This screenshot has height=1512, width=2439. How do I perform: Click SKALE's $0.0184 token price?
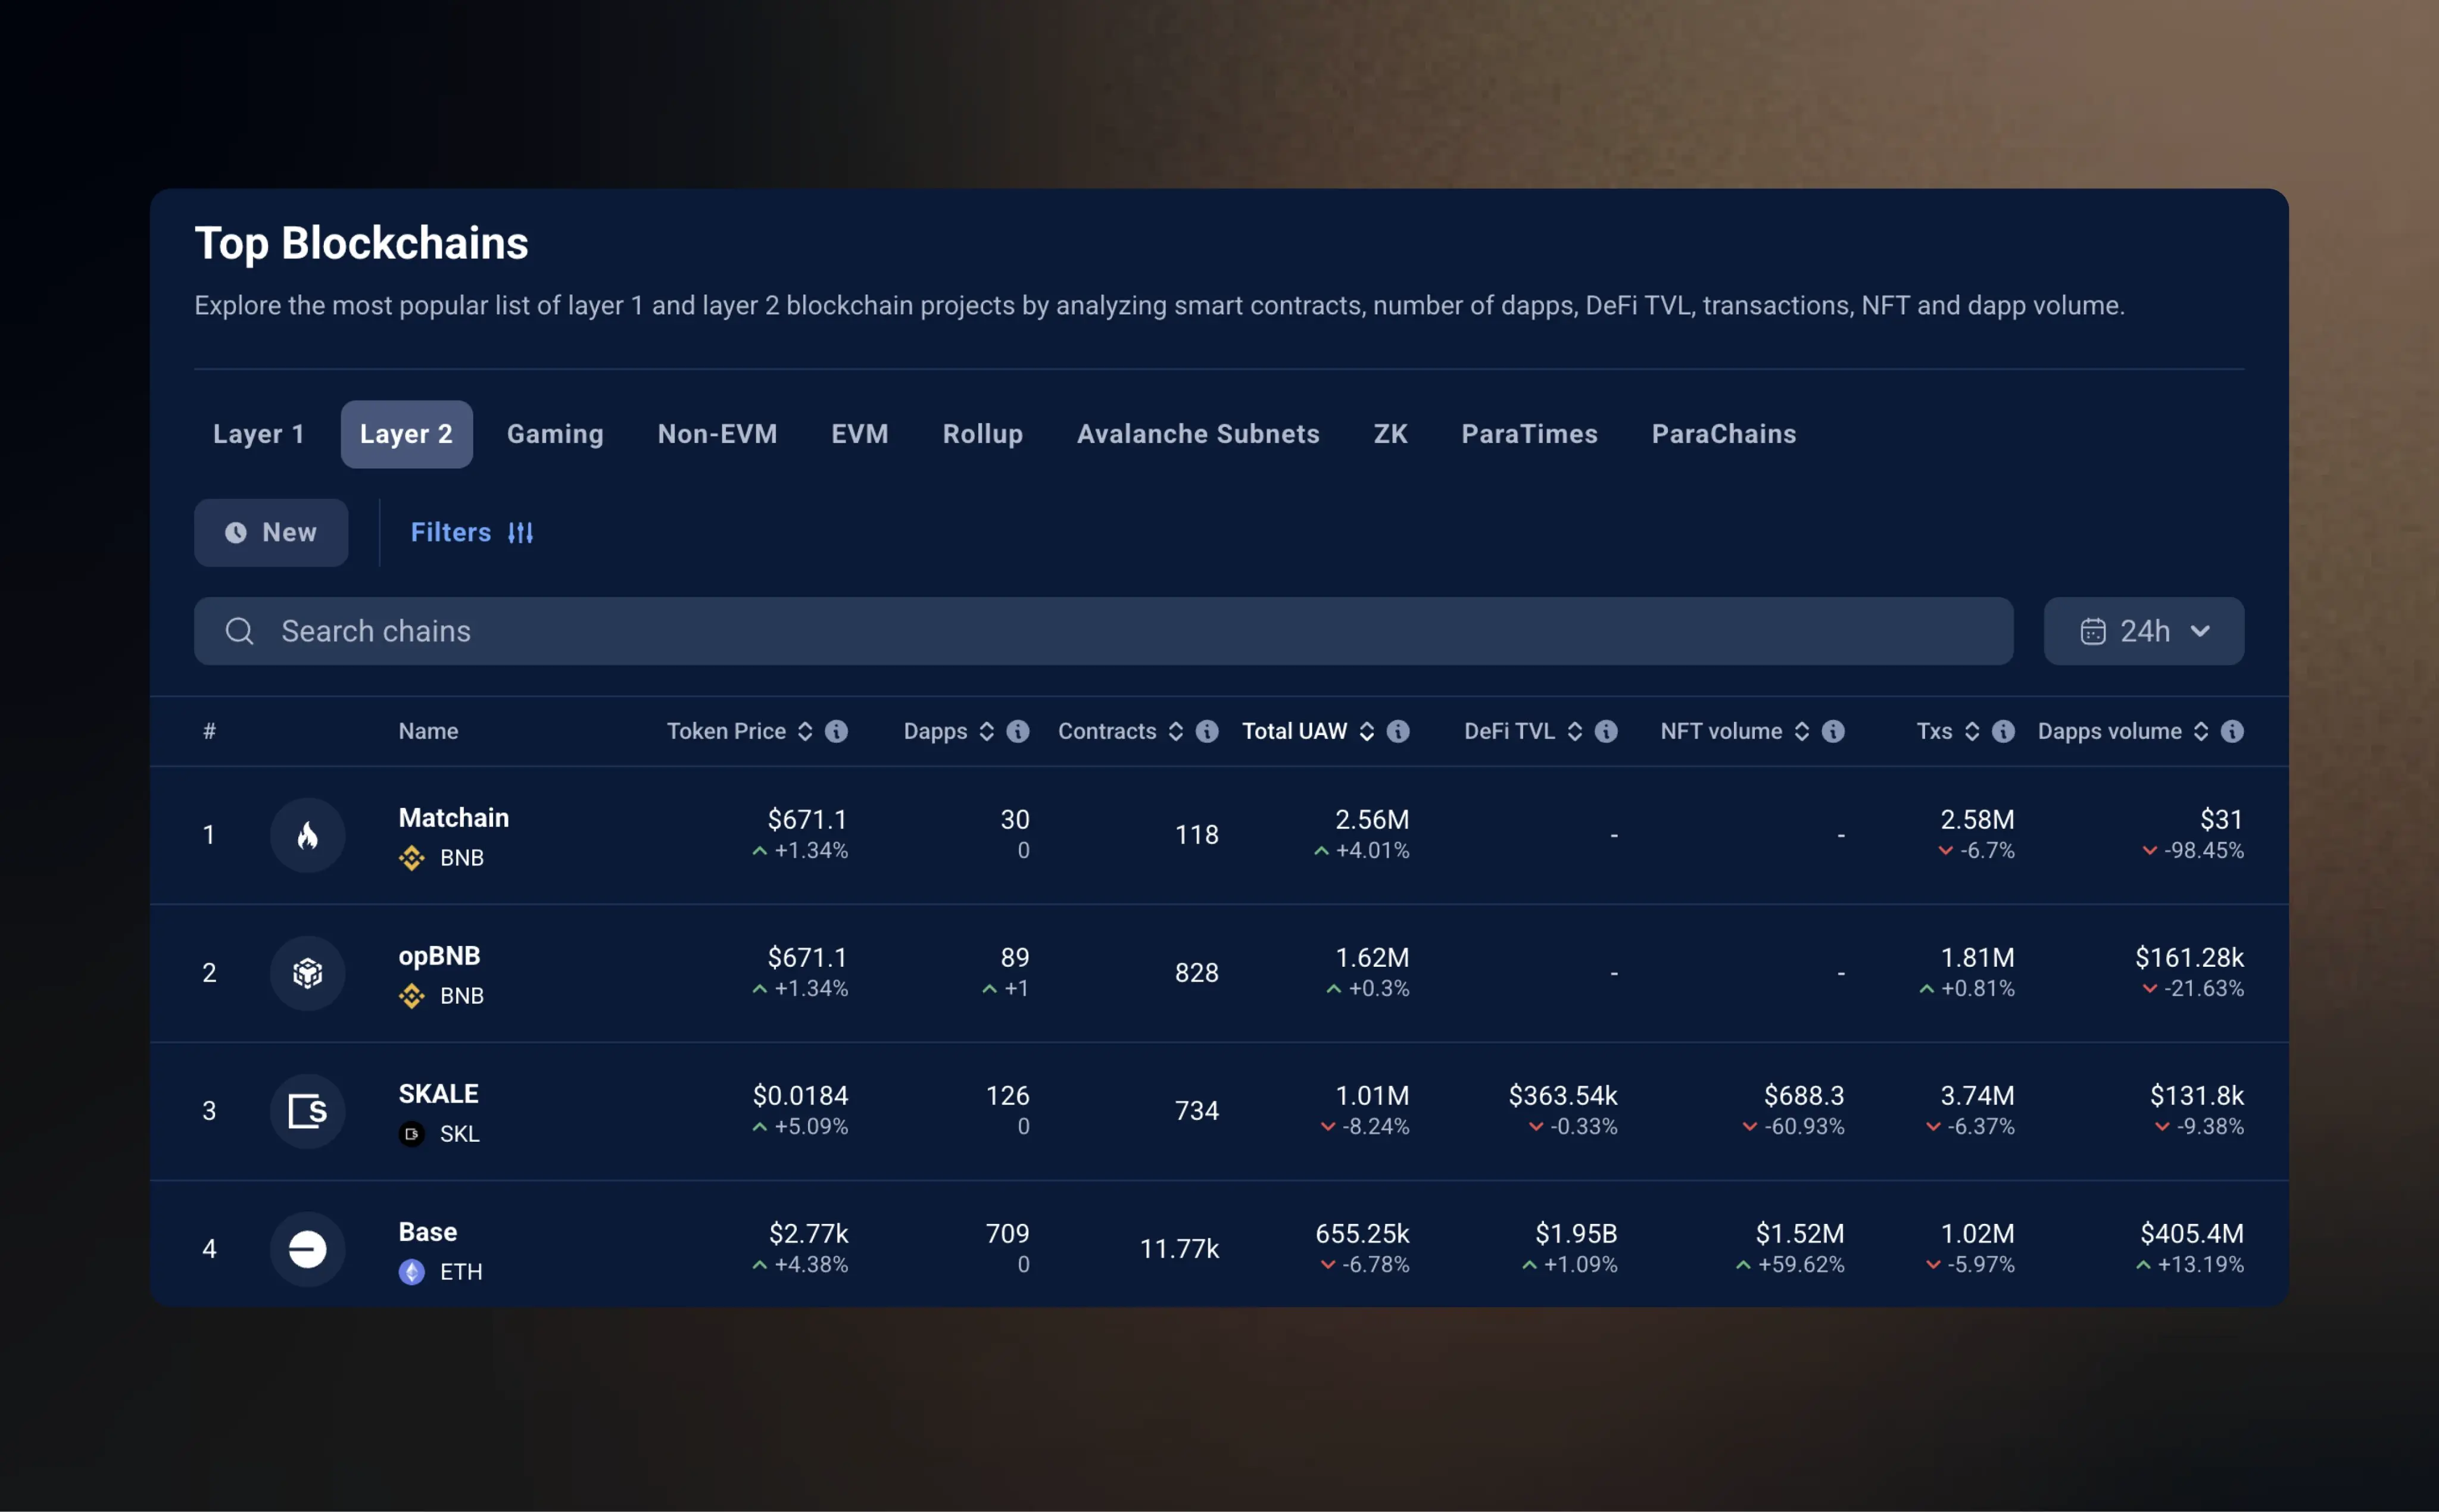pyautogui.click(x=800, y=1096)
